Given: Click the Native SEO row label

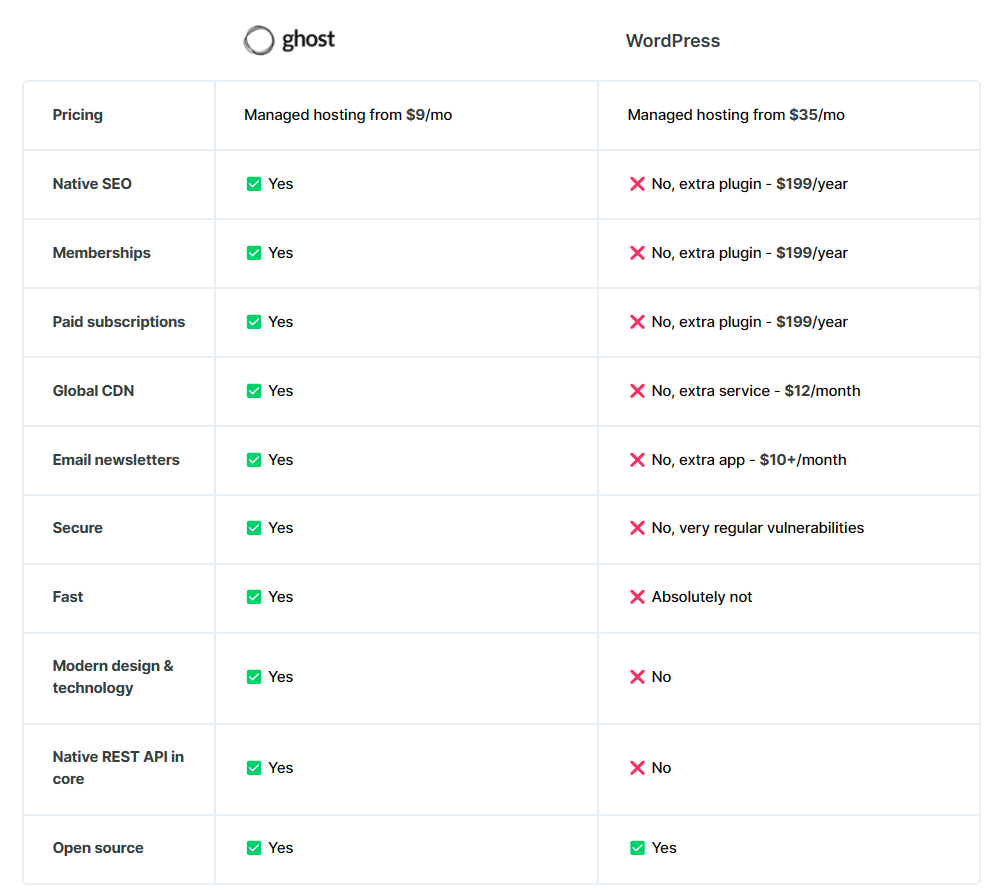Looking at the screenshot, I should [x=92, y=184].
